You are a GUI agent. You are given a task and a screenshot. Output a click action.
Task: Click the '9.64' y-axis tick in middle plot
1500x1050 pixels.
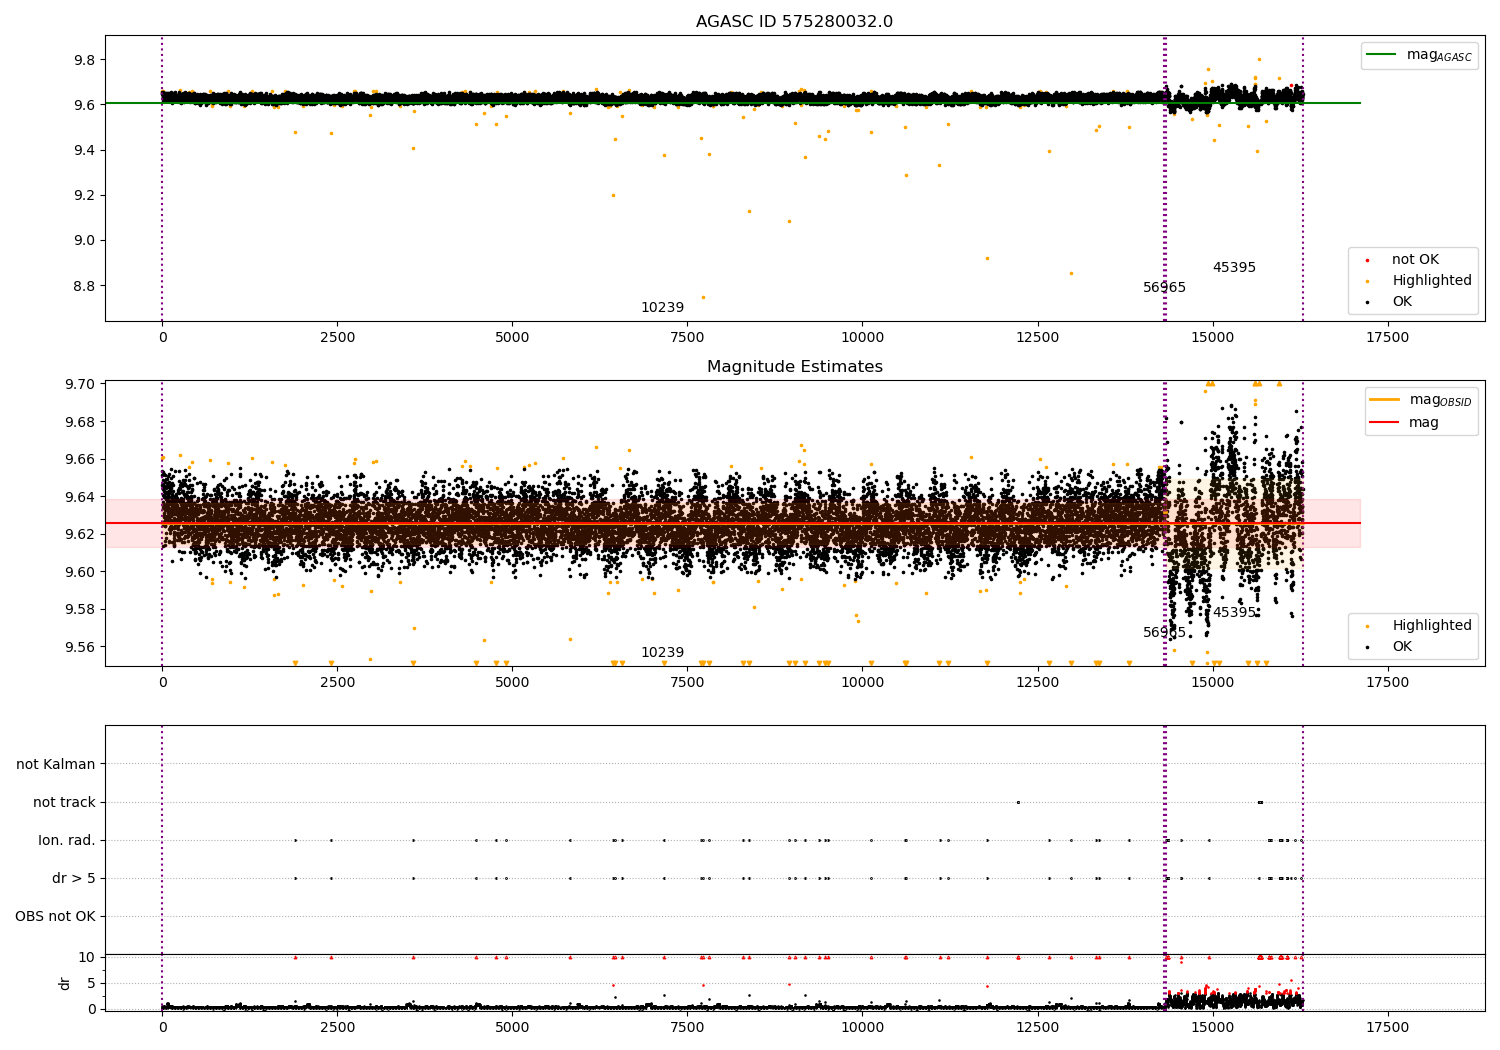(x=80, y=497)
